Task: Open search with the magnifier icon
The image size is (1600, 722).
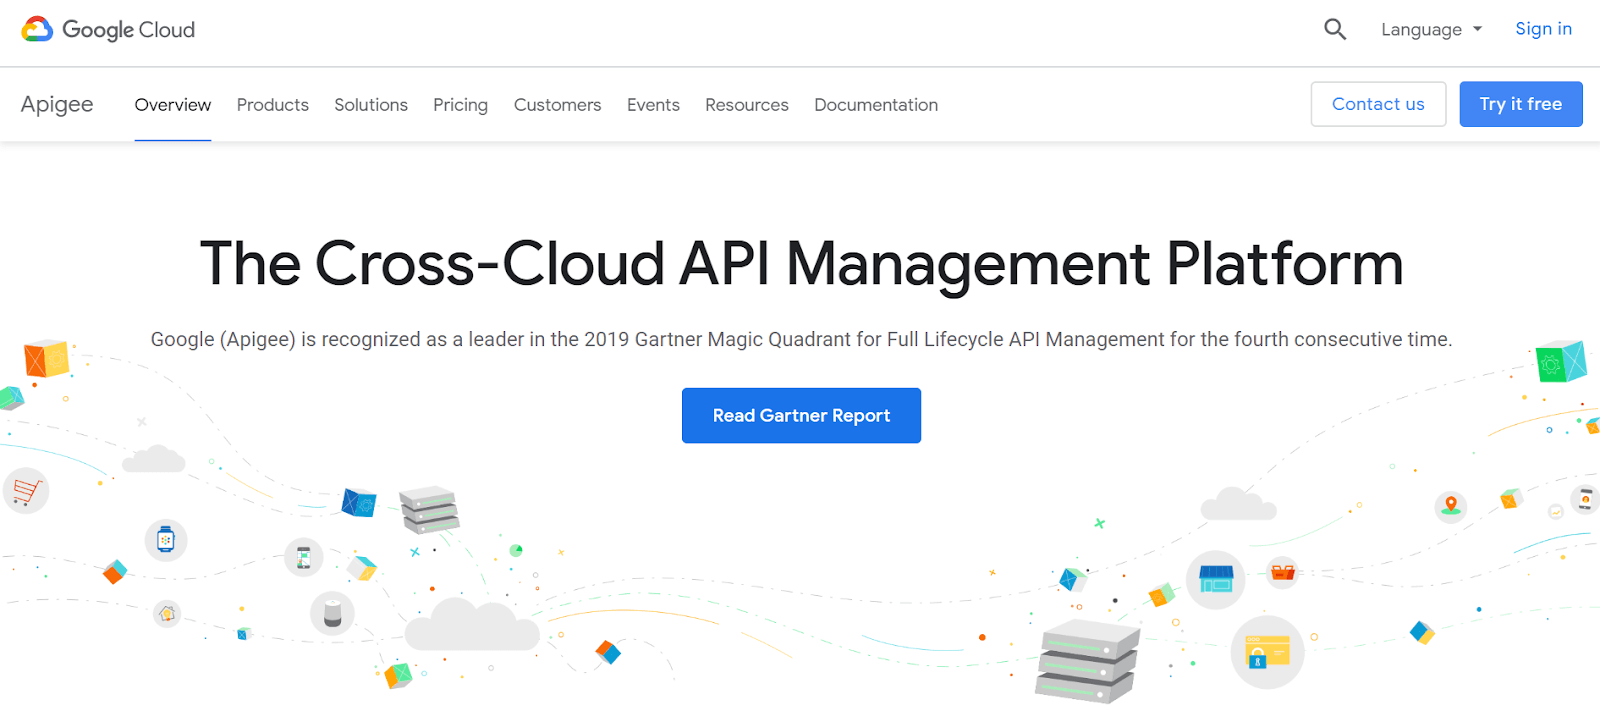Action: click(1335, 30)
